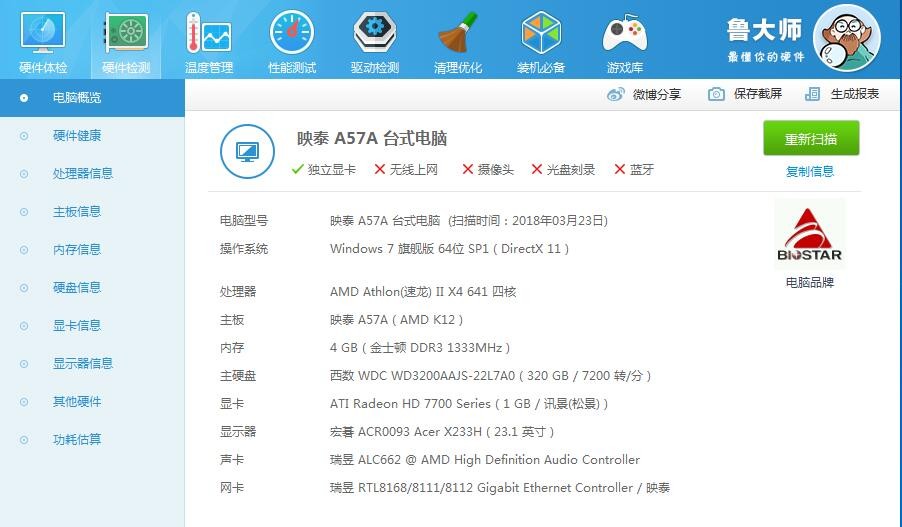Click the 保存截屏 camera icon
The height and width of the screenshot is (527, 902).
[716, 94]
